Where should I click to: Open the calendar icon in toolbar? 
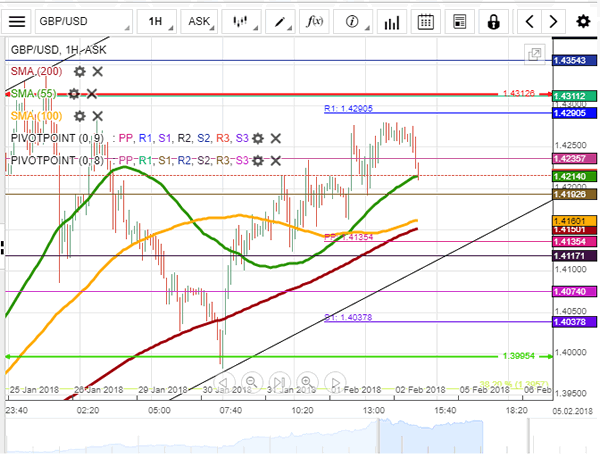[426, 20]
